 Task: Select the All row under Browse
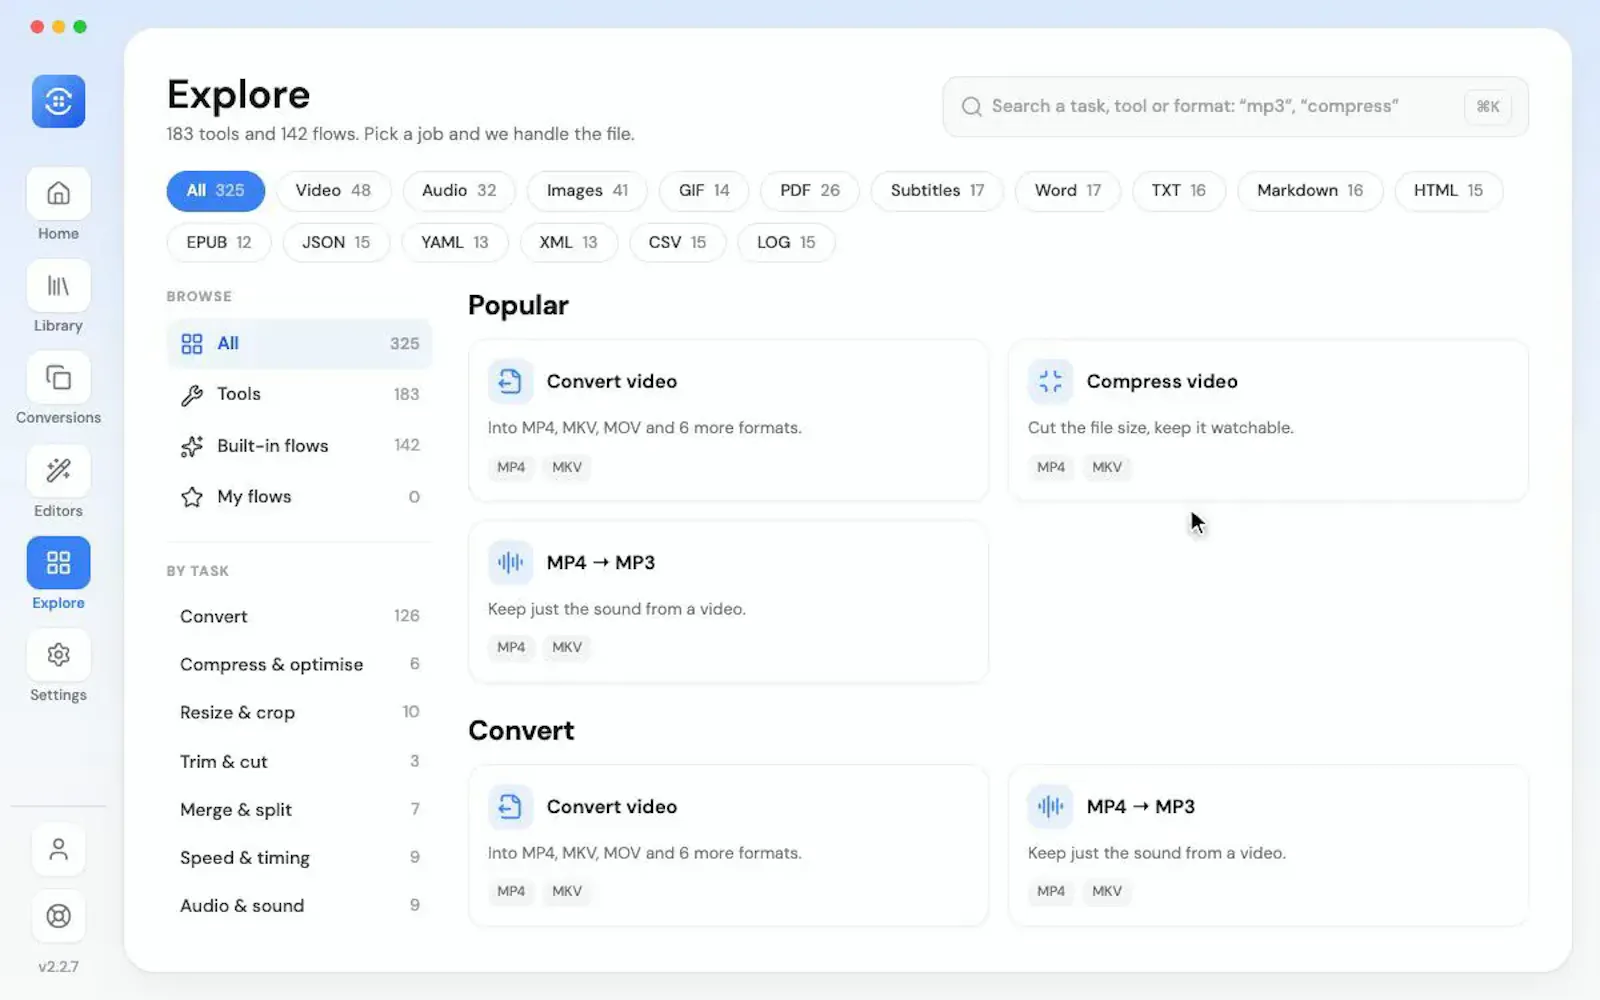point(299,344)
